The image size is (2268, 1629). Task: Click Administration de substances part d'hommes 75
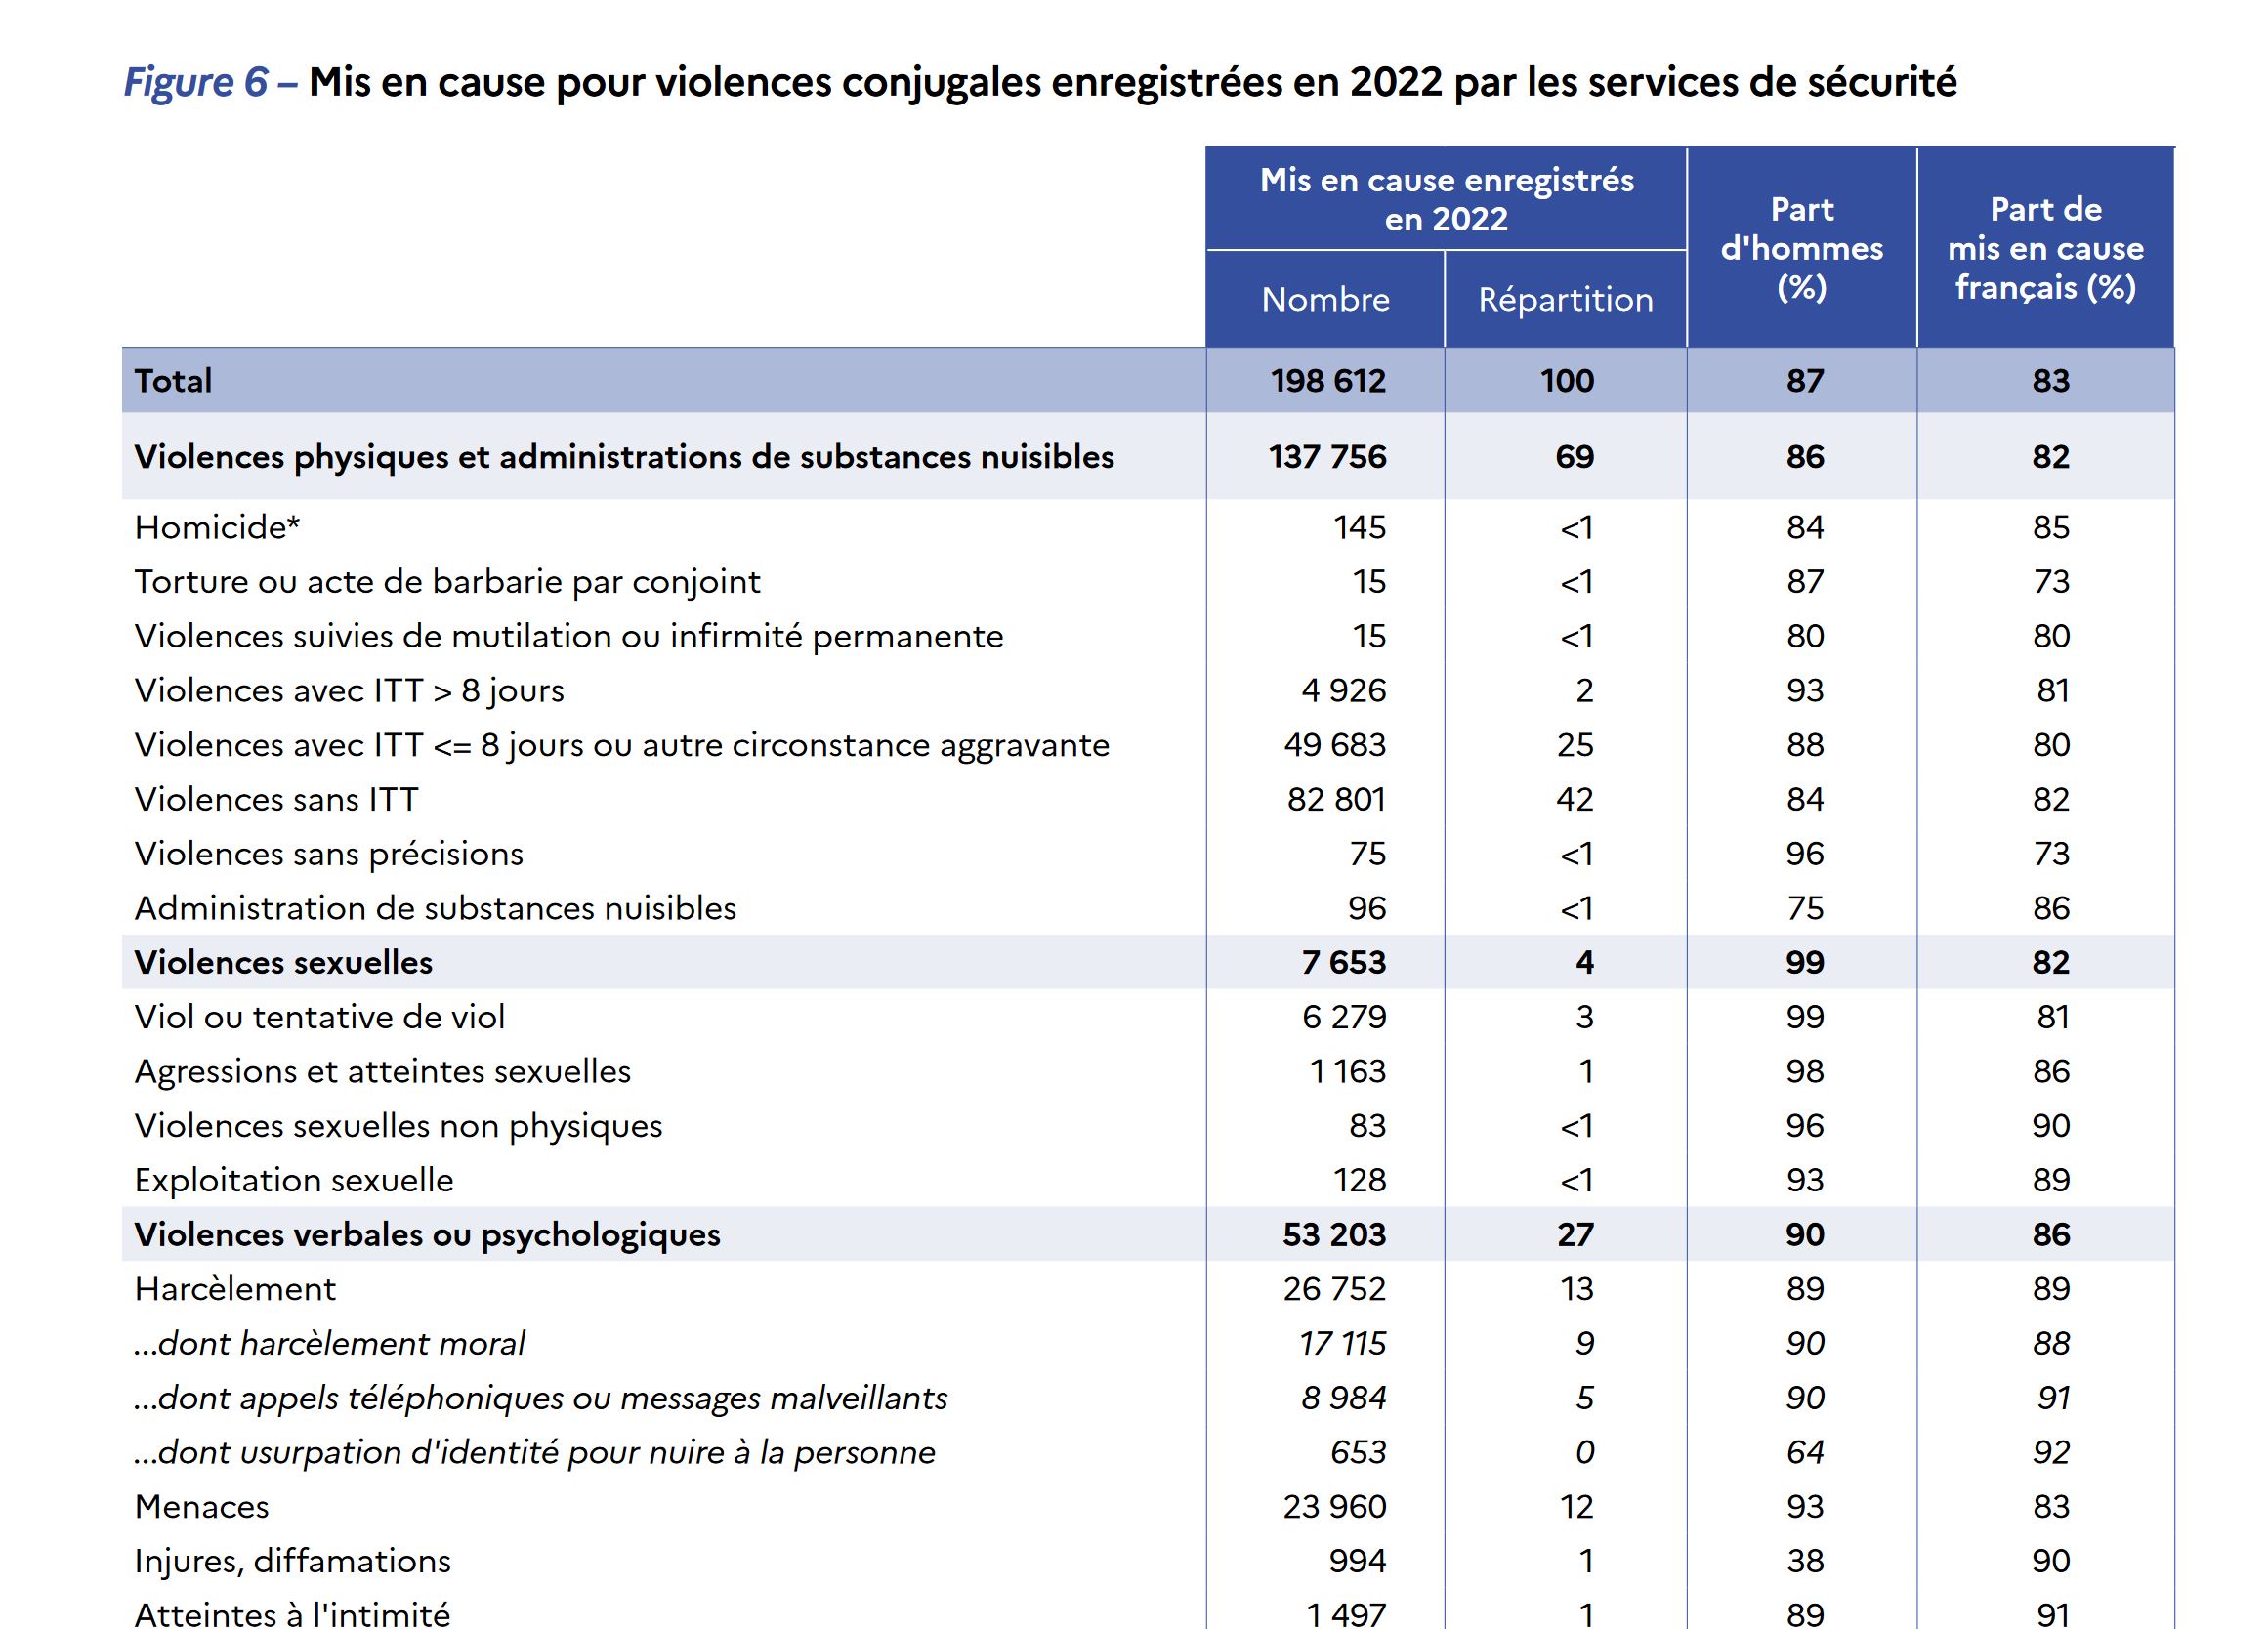(1805, 909)
